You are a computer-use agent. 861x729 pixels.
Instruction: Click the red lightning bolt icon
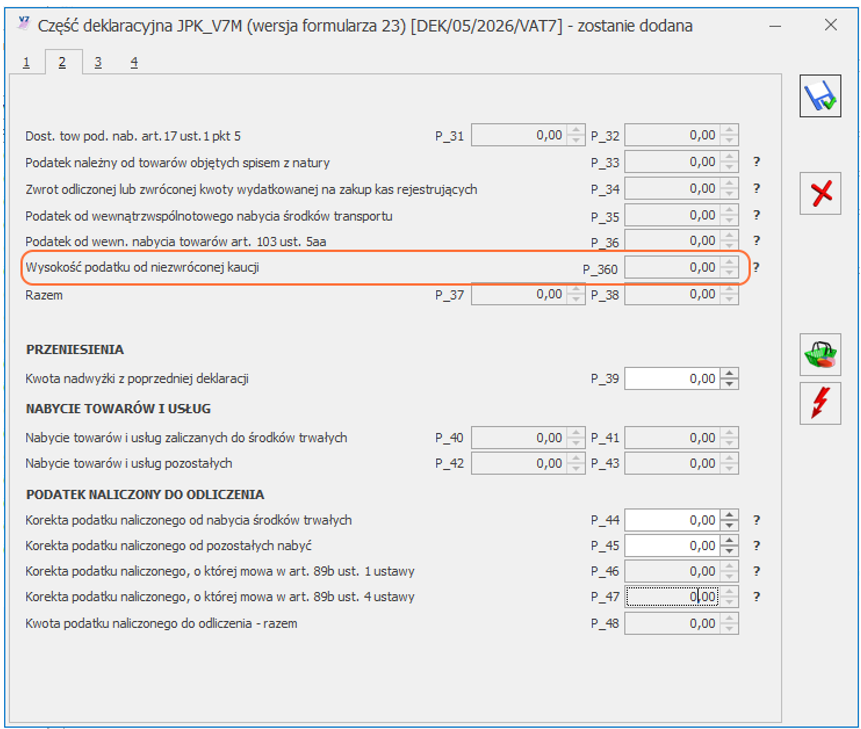820,403
